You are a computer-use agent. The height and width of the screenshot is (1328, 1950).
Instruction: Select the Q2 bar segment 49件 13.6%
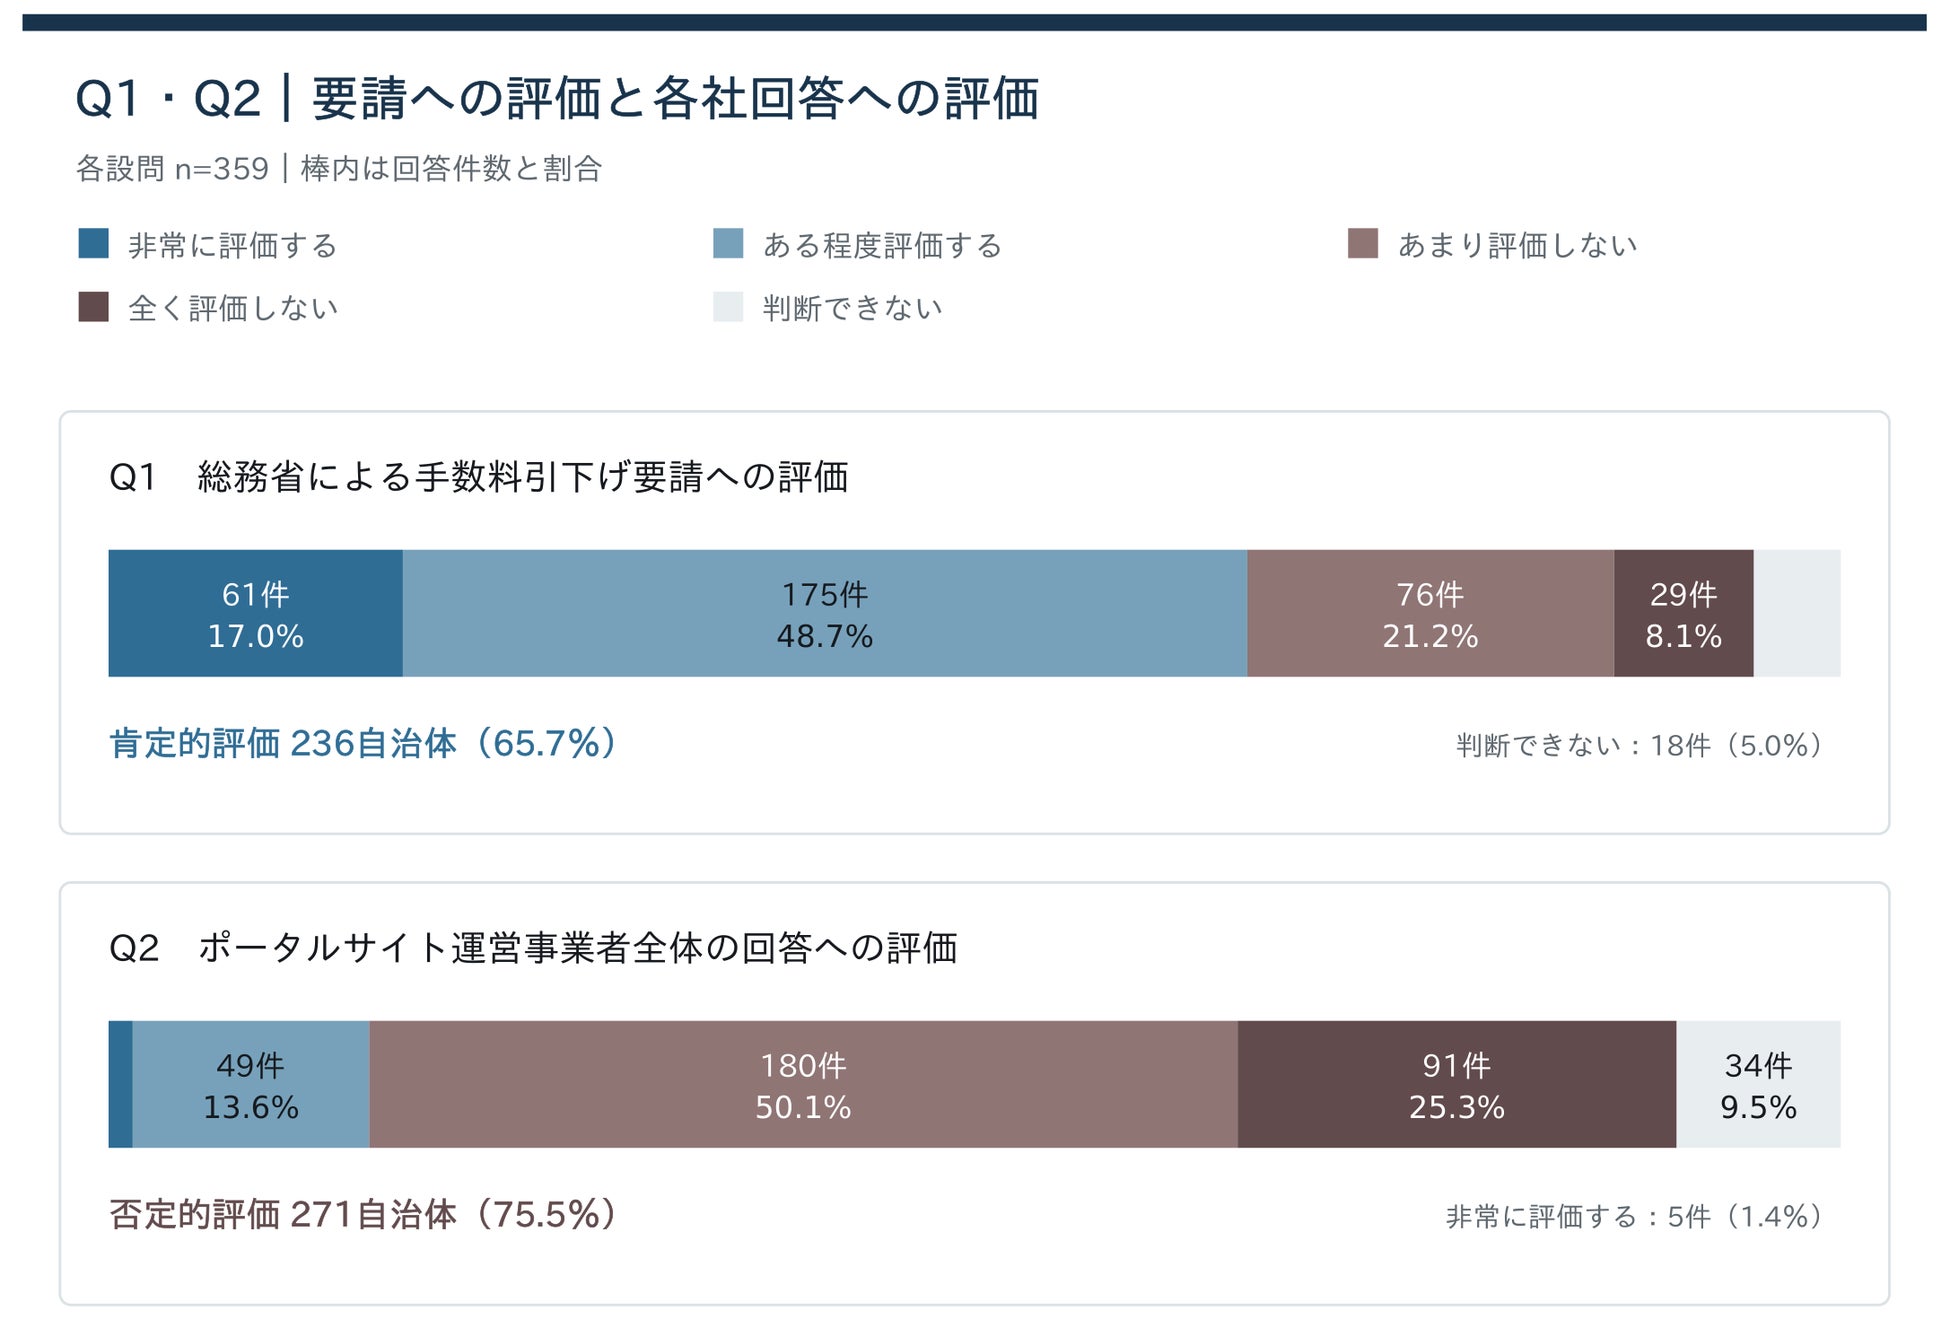point(251,1084)
